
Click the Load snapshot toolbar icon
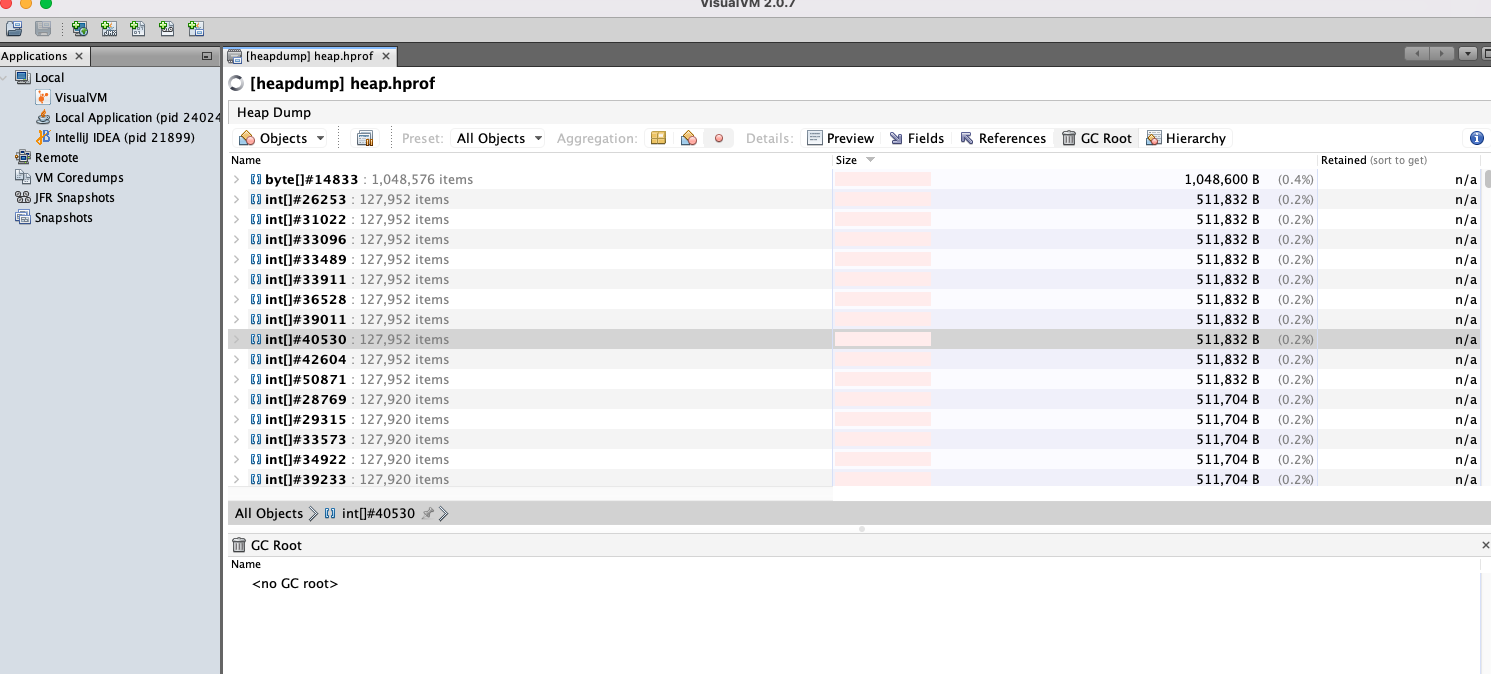15,29
